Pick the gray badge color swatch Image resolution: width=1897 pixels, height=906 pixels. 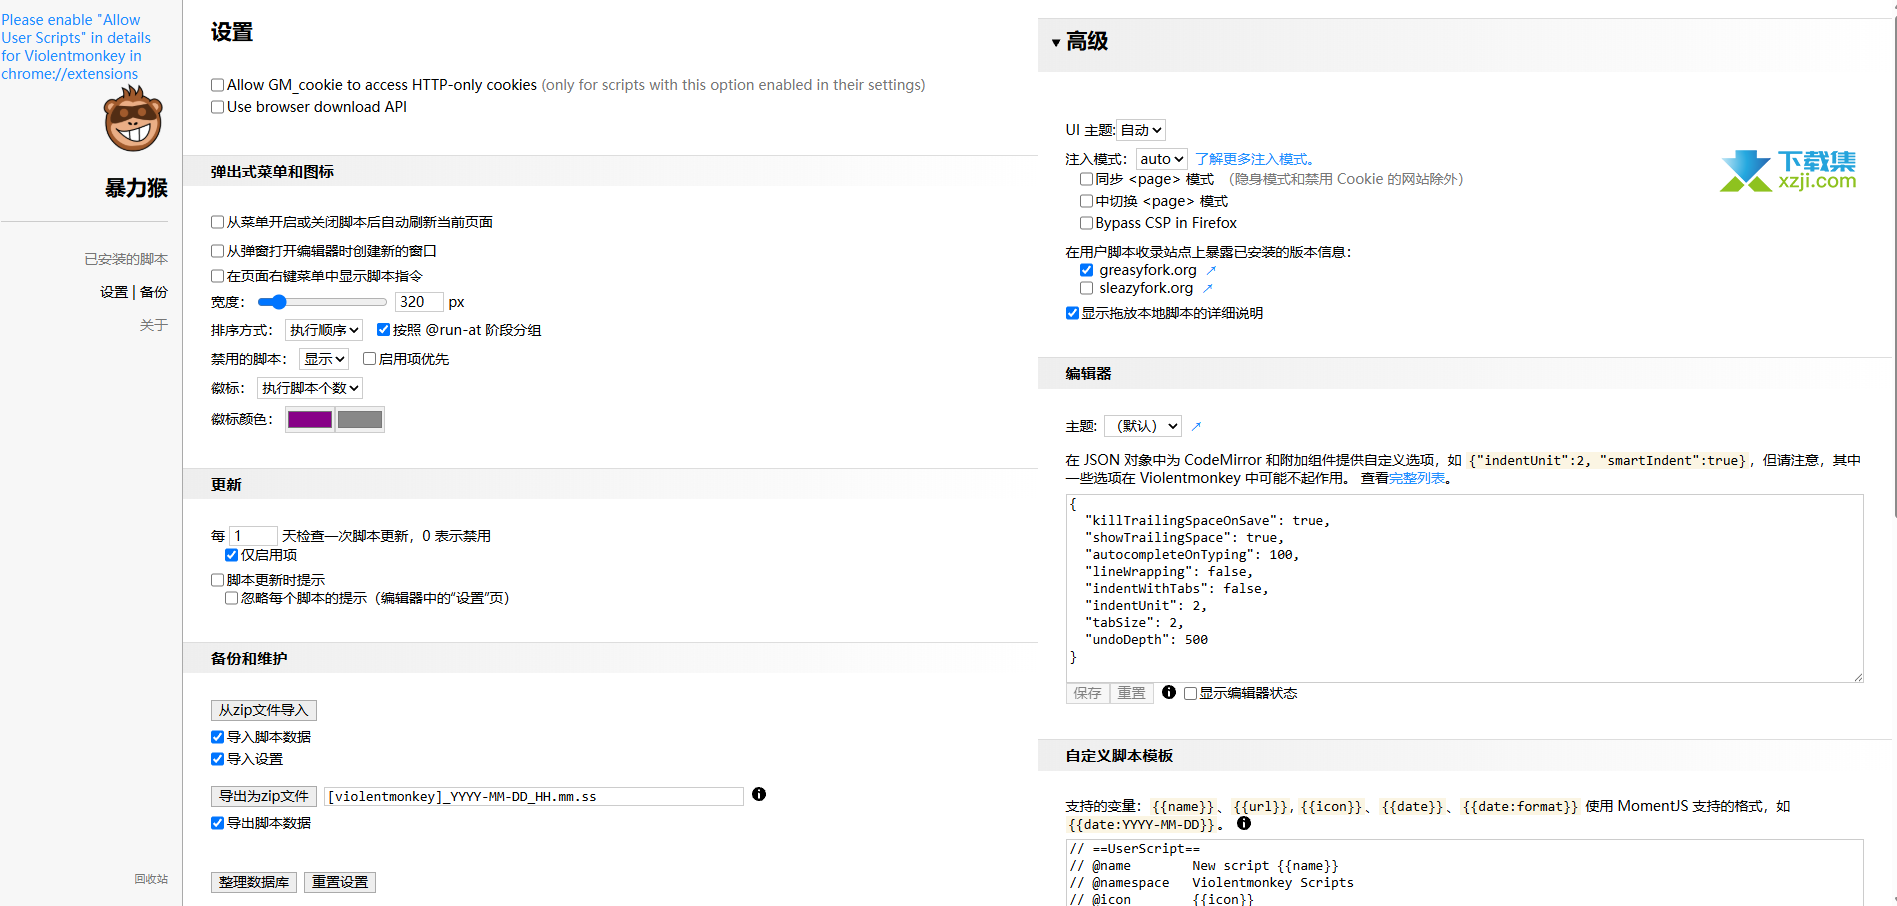pos(360,419)
